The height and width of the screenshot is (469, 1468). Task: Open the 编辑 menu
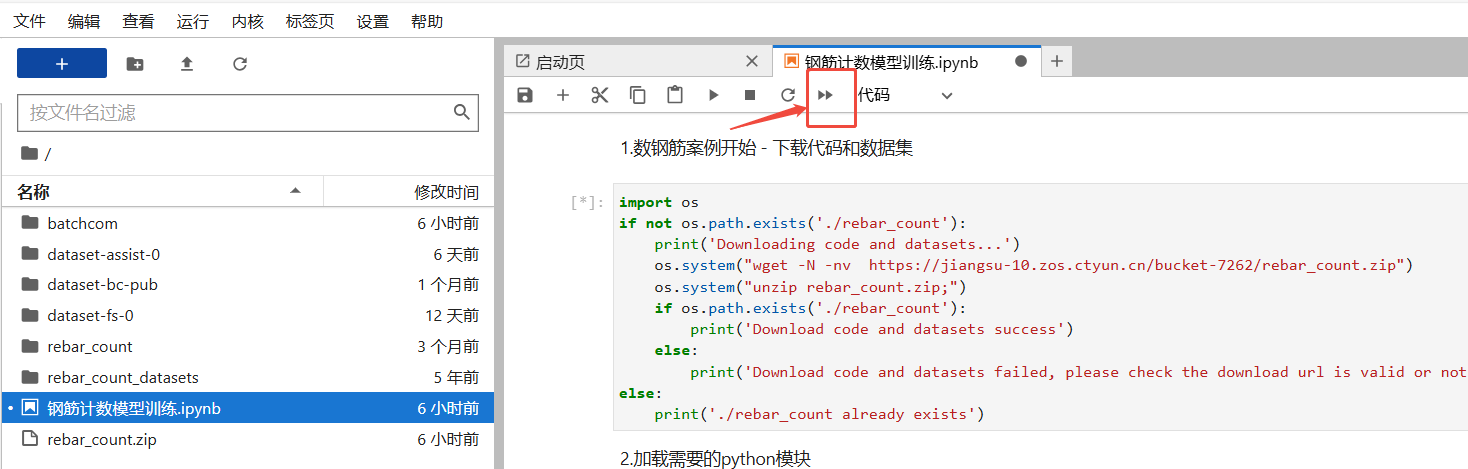pyautogui.click(x=84, y=21)
